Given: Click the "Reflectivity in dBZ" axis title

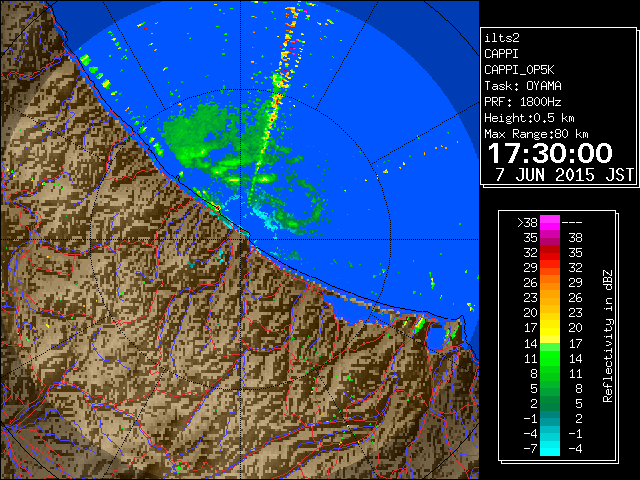Looking at the screenshot, I should (608, 336).
